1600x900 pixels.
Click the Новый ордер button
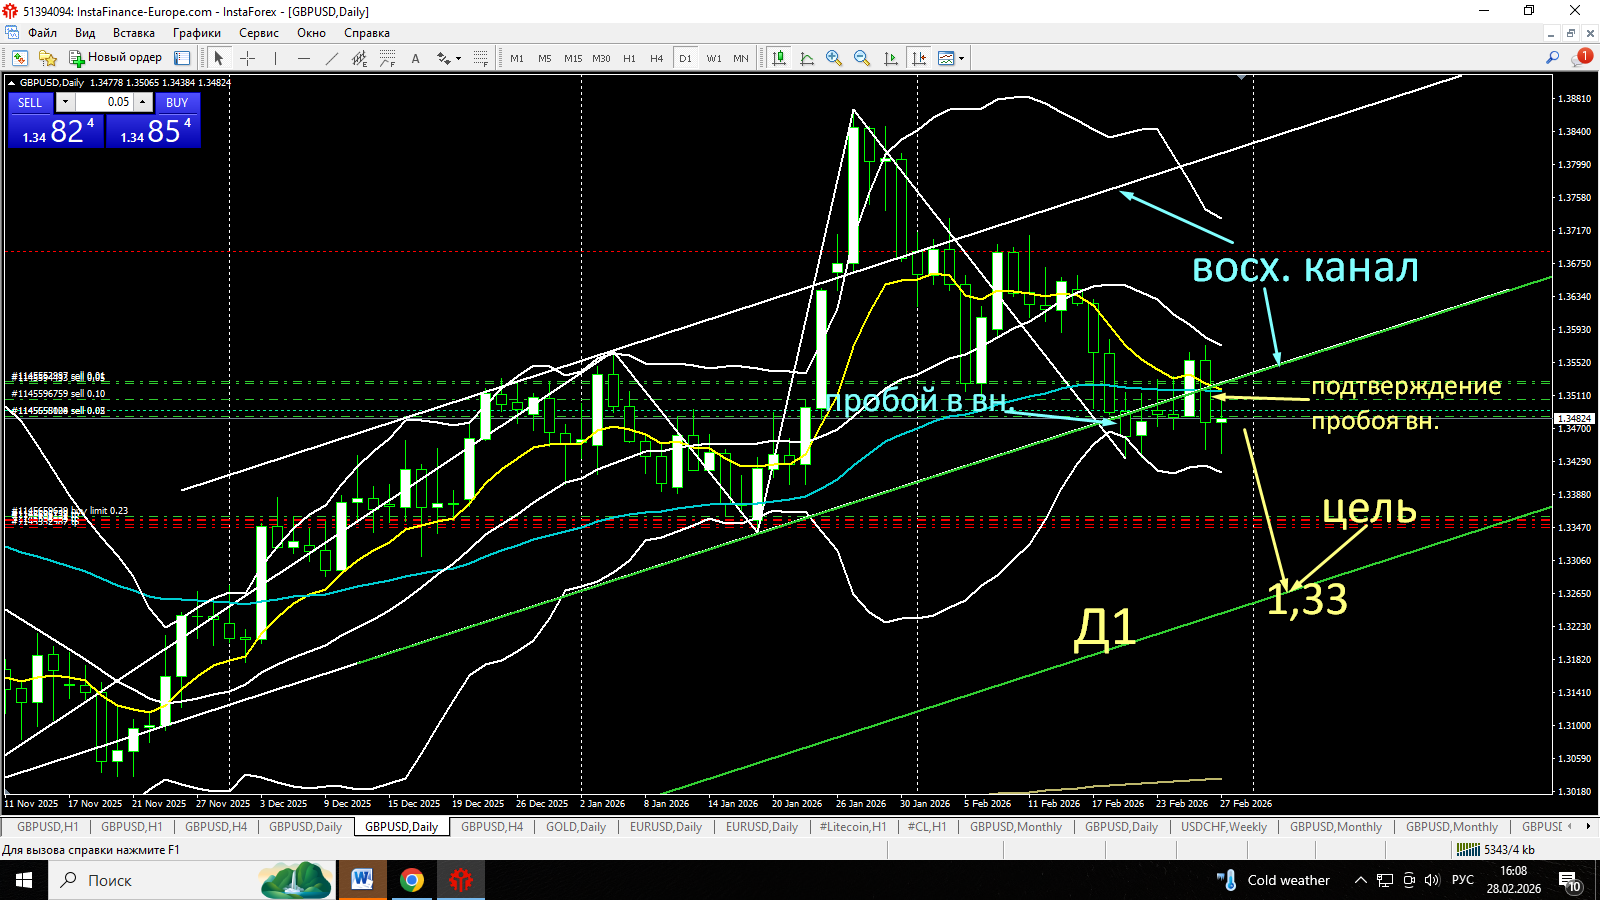click(x=115, y=58)
